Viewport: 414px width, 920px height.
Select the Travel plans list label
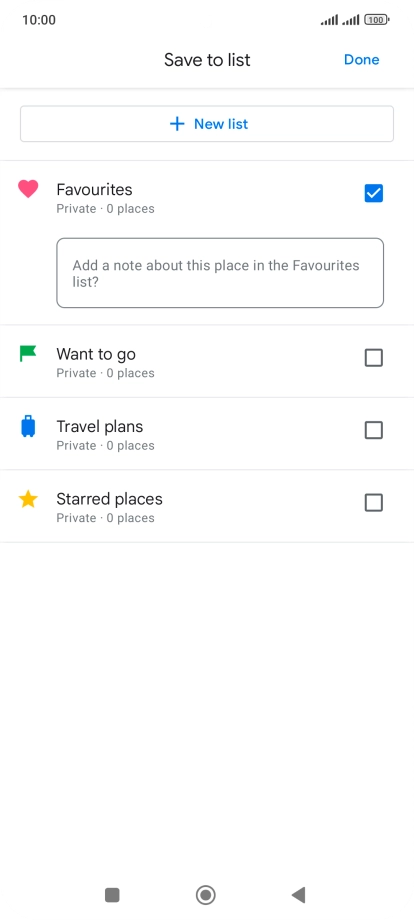pyautogui.click(x=100, y=427)
